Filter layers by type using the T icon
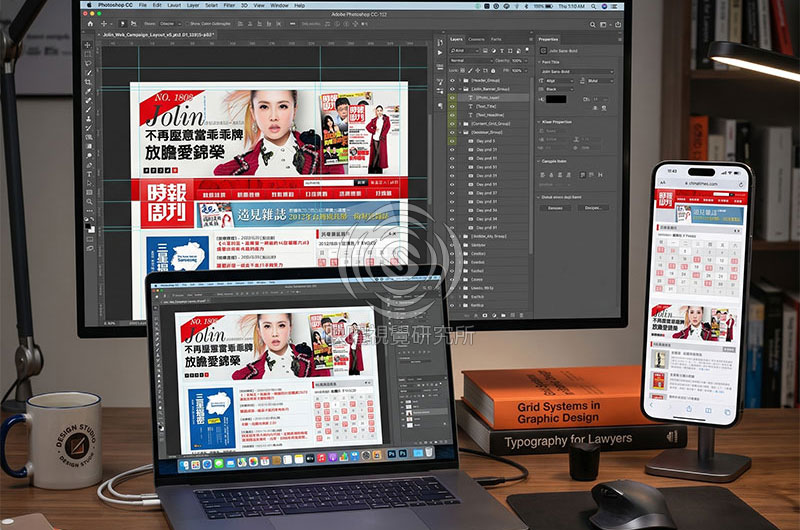This screenshot has width=800, height=530. (x=502, y=51)
